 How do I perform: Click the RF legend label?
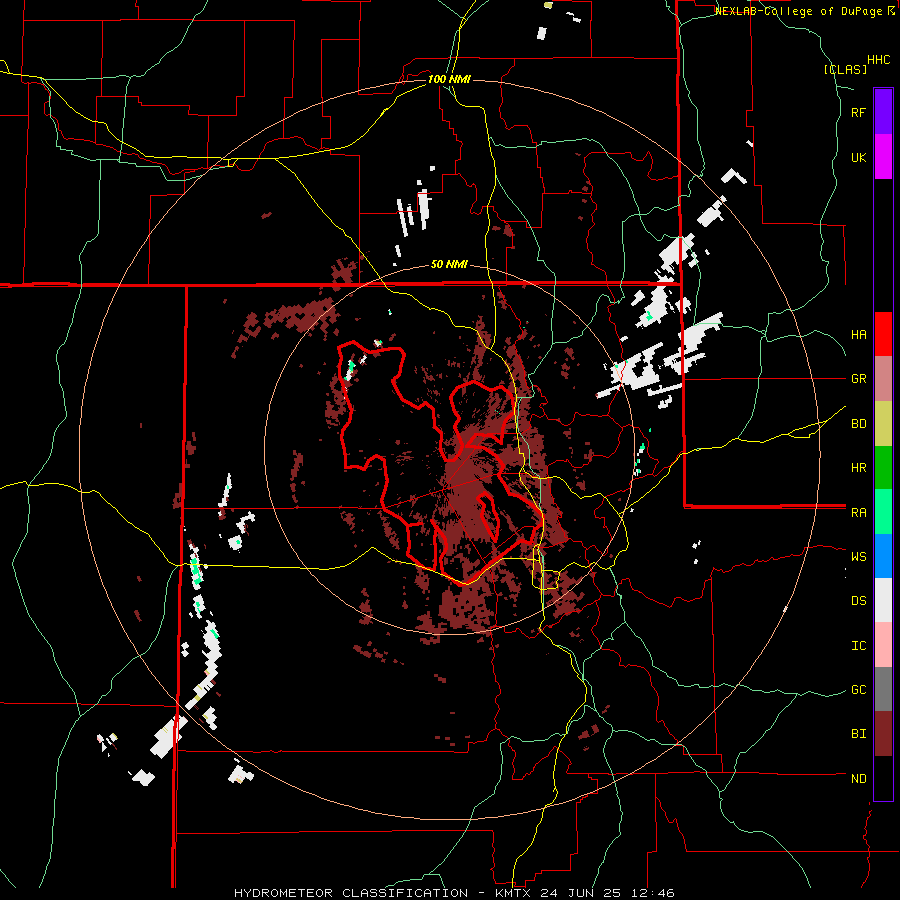coord(858,112)
